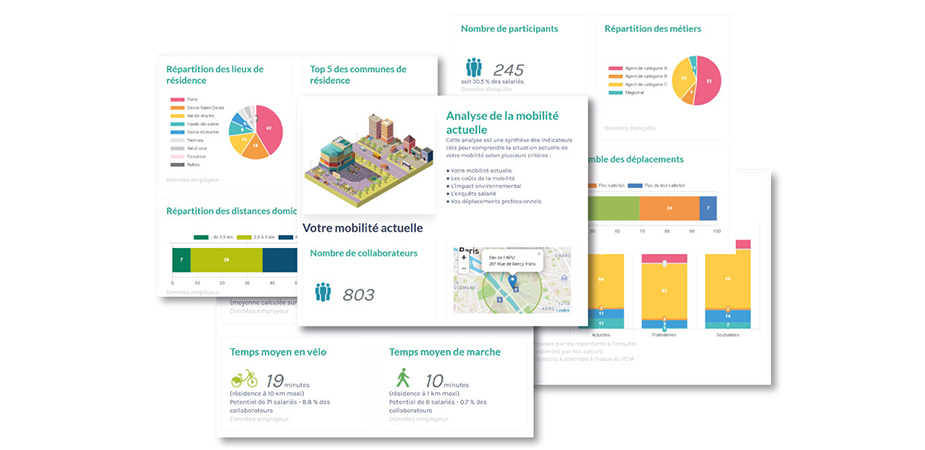Click the map zoom out minus button
Viewport: 925px width, 450px height.
pyautogui.click(x=463, y=269)
